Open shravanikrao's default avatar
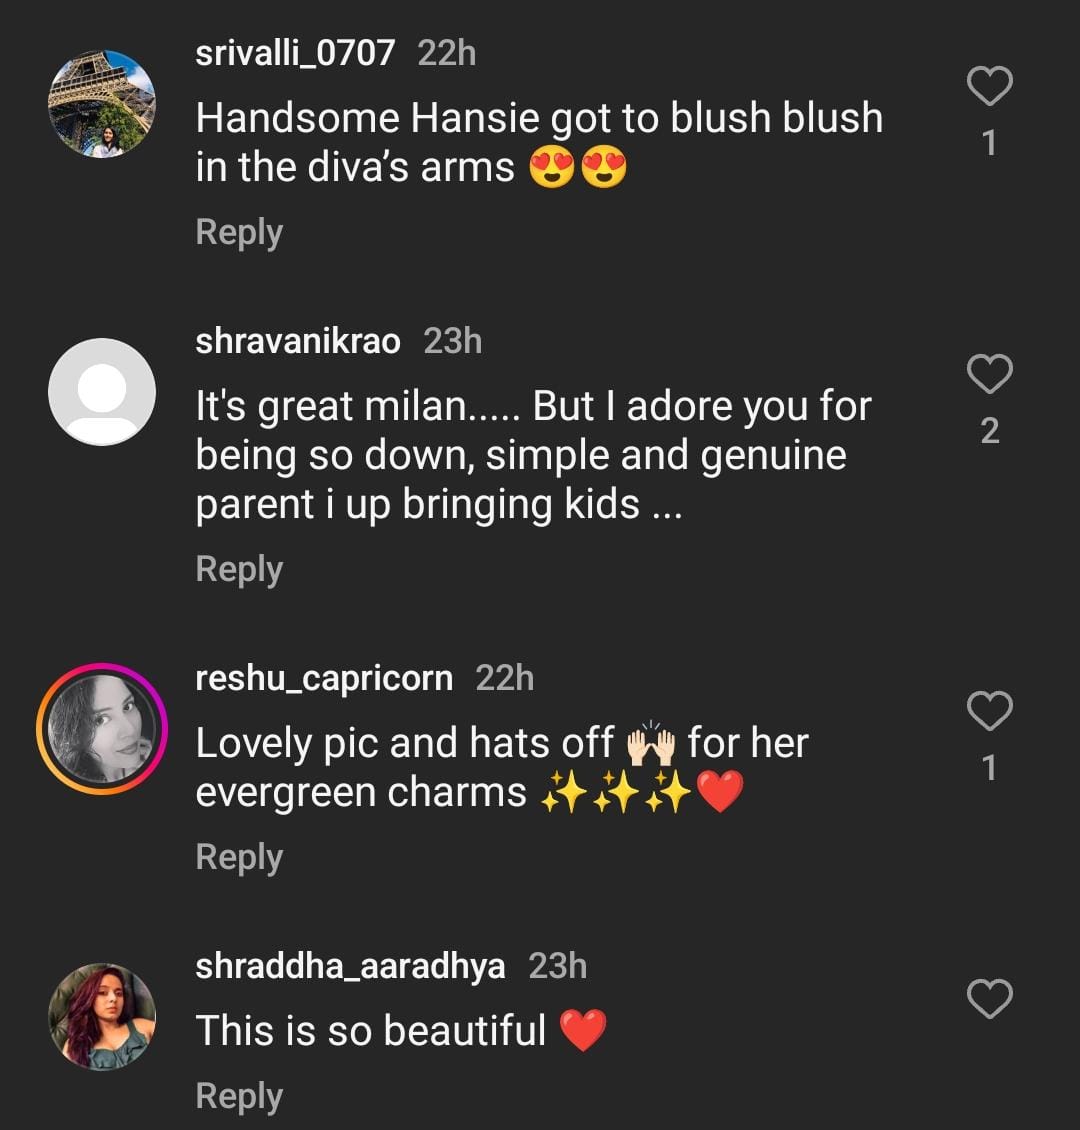The height and width of the screenshot is (1130, 1080). point(102,391)
